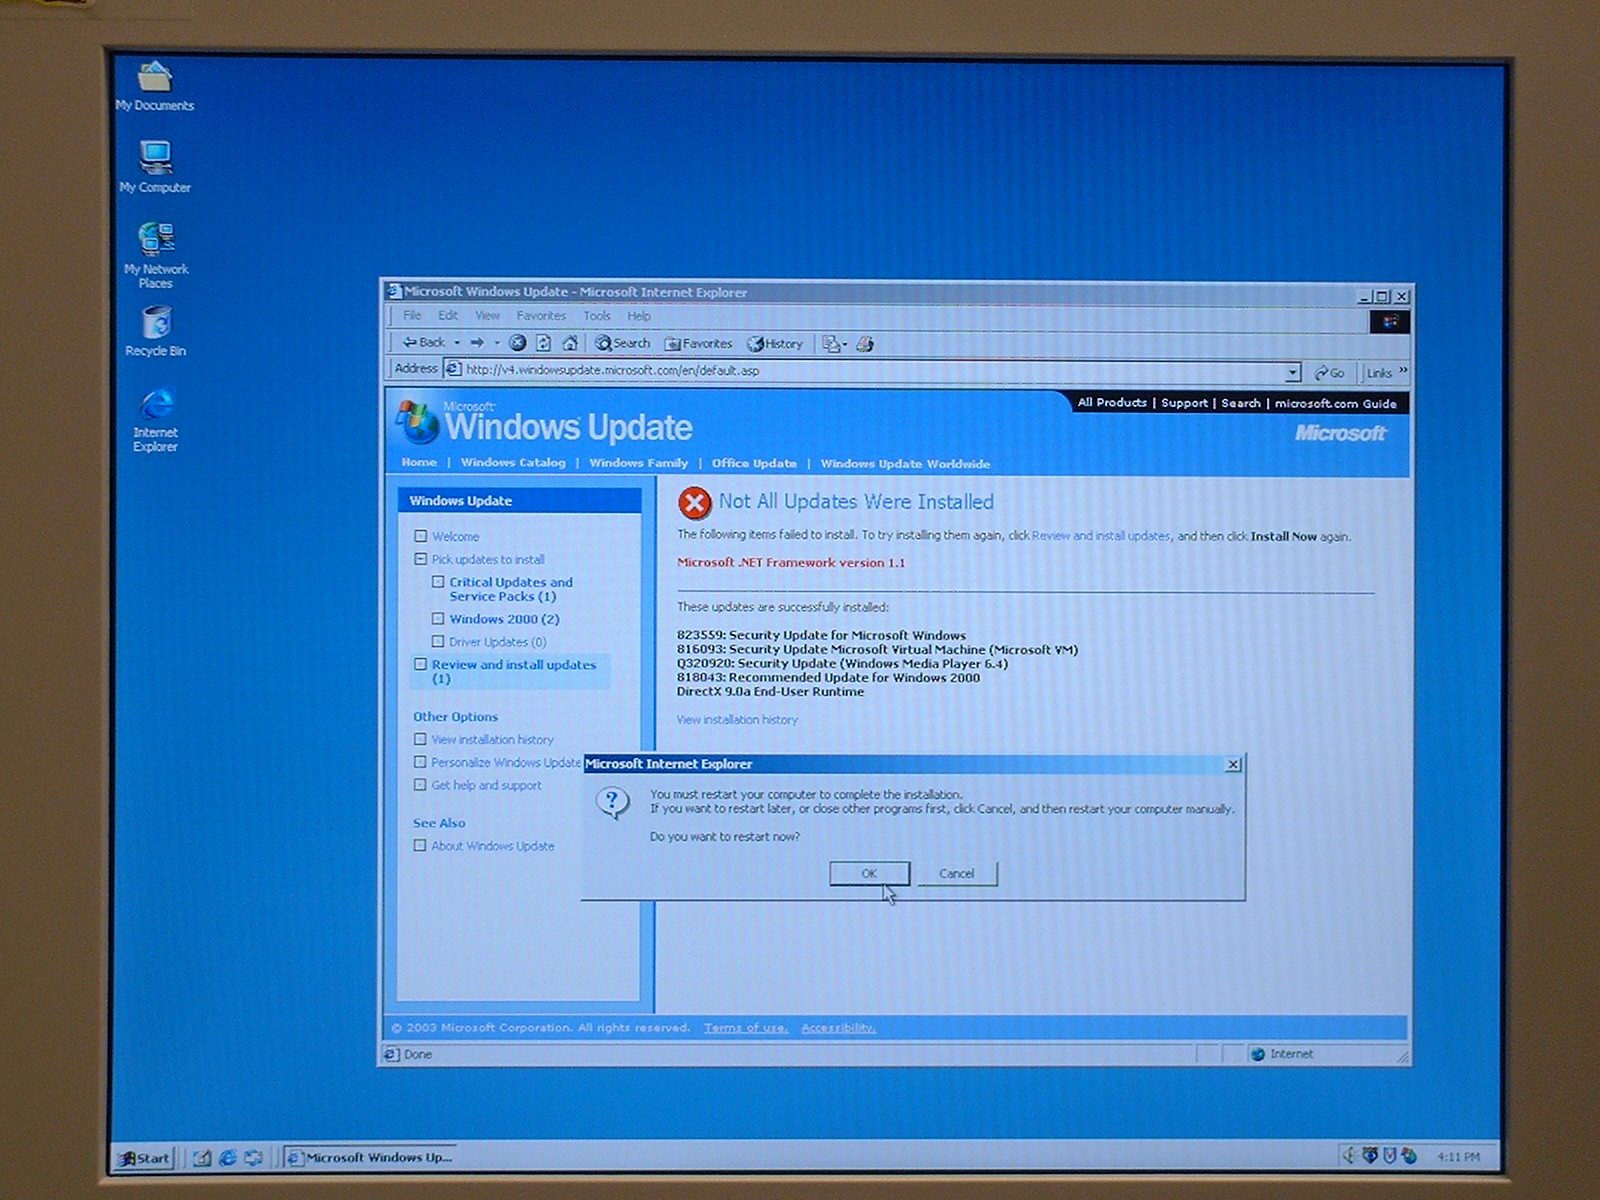
Task: Click the Start button on taskbar
Action: point(145,1158)
